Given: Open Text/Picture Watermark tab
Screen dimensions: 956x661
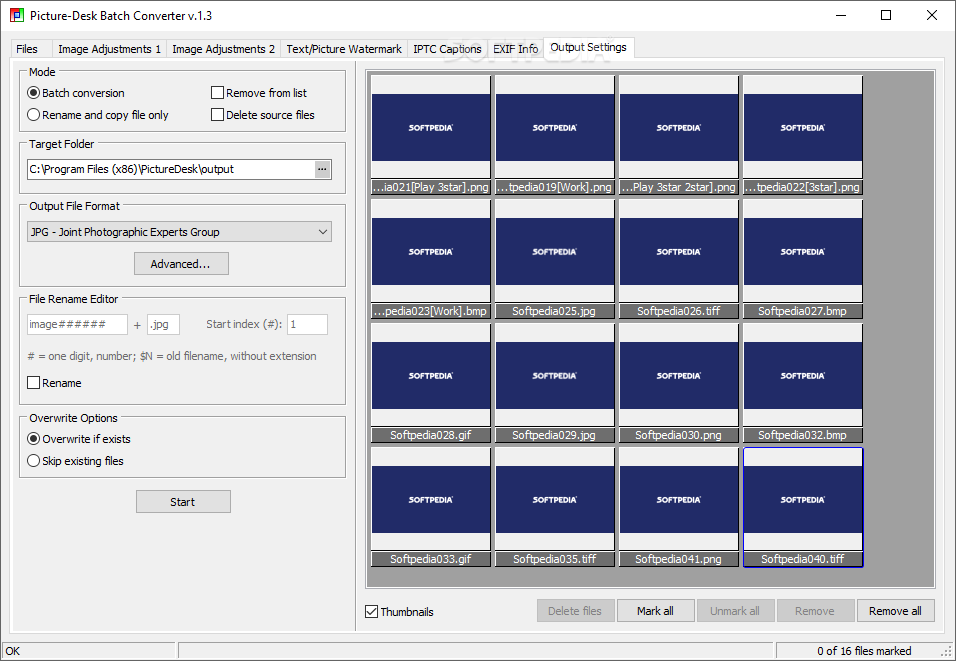Looking at the screenshot, I should coord(344,49).
